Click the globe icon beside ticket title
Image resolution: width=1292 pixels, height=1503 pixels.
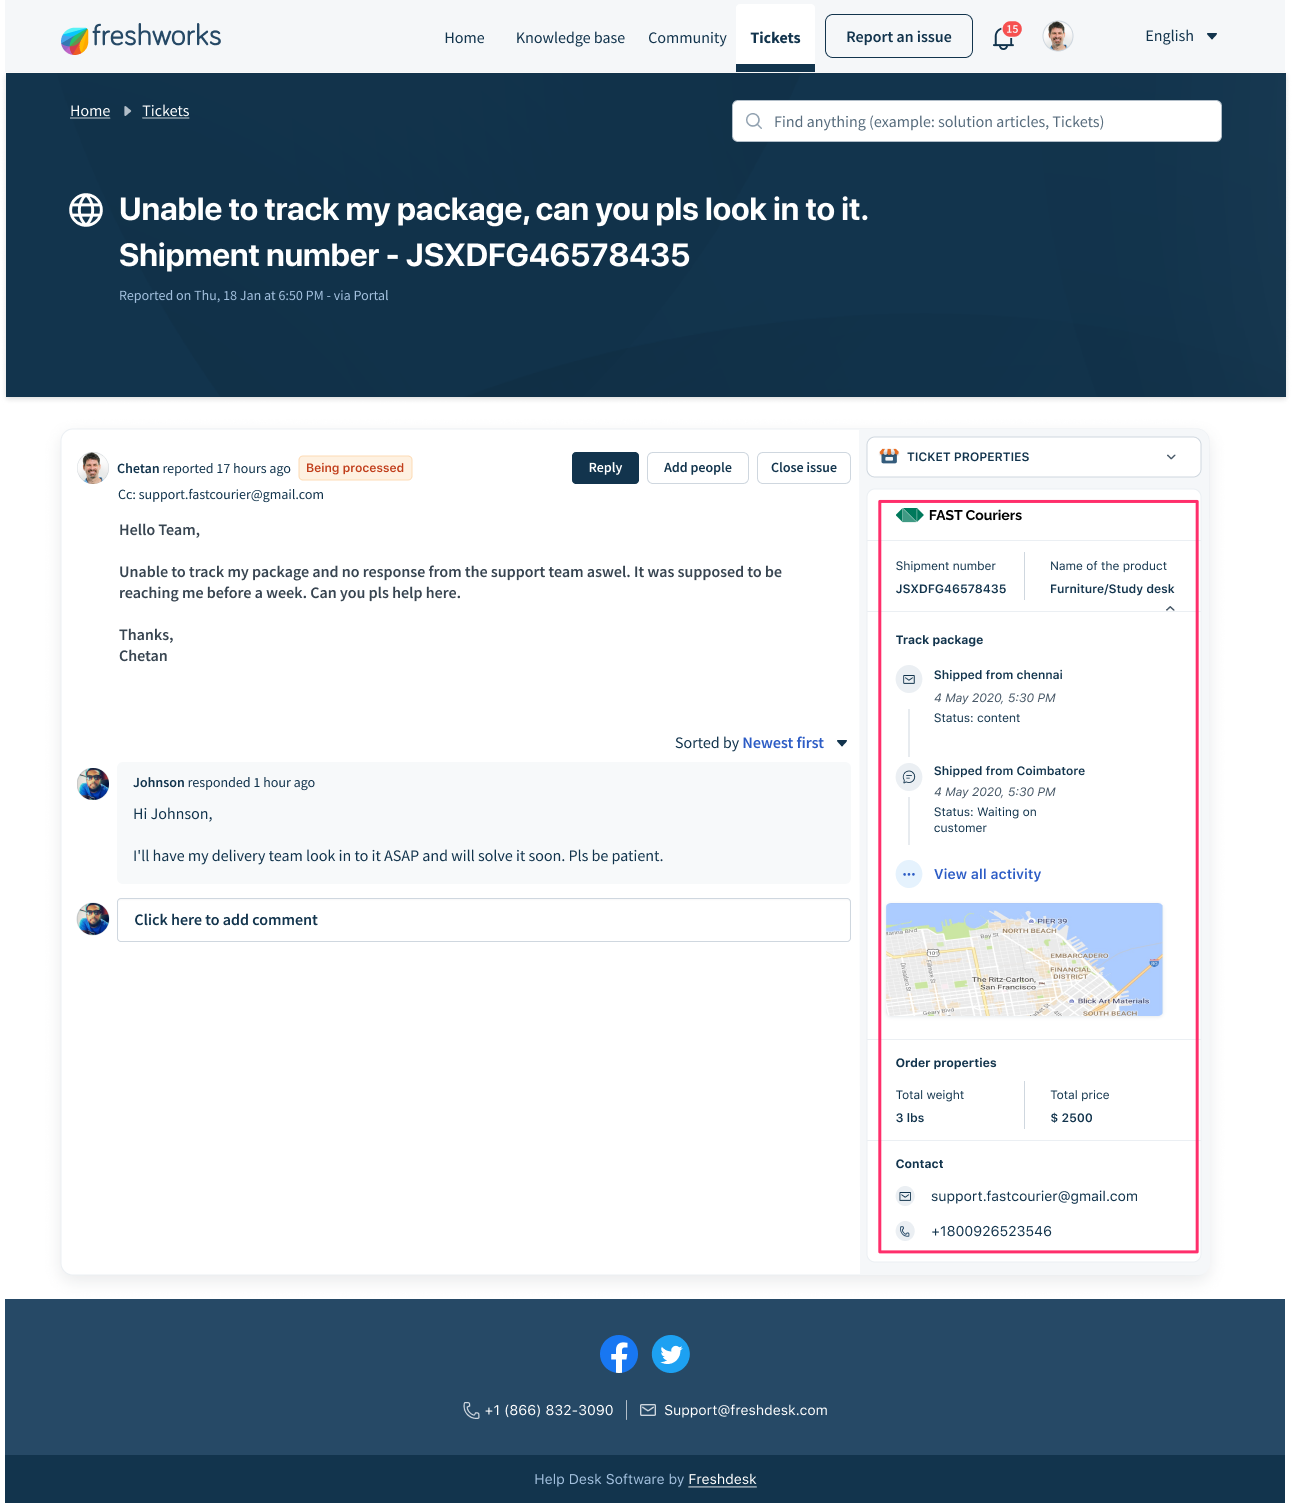point(86,210)
